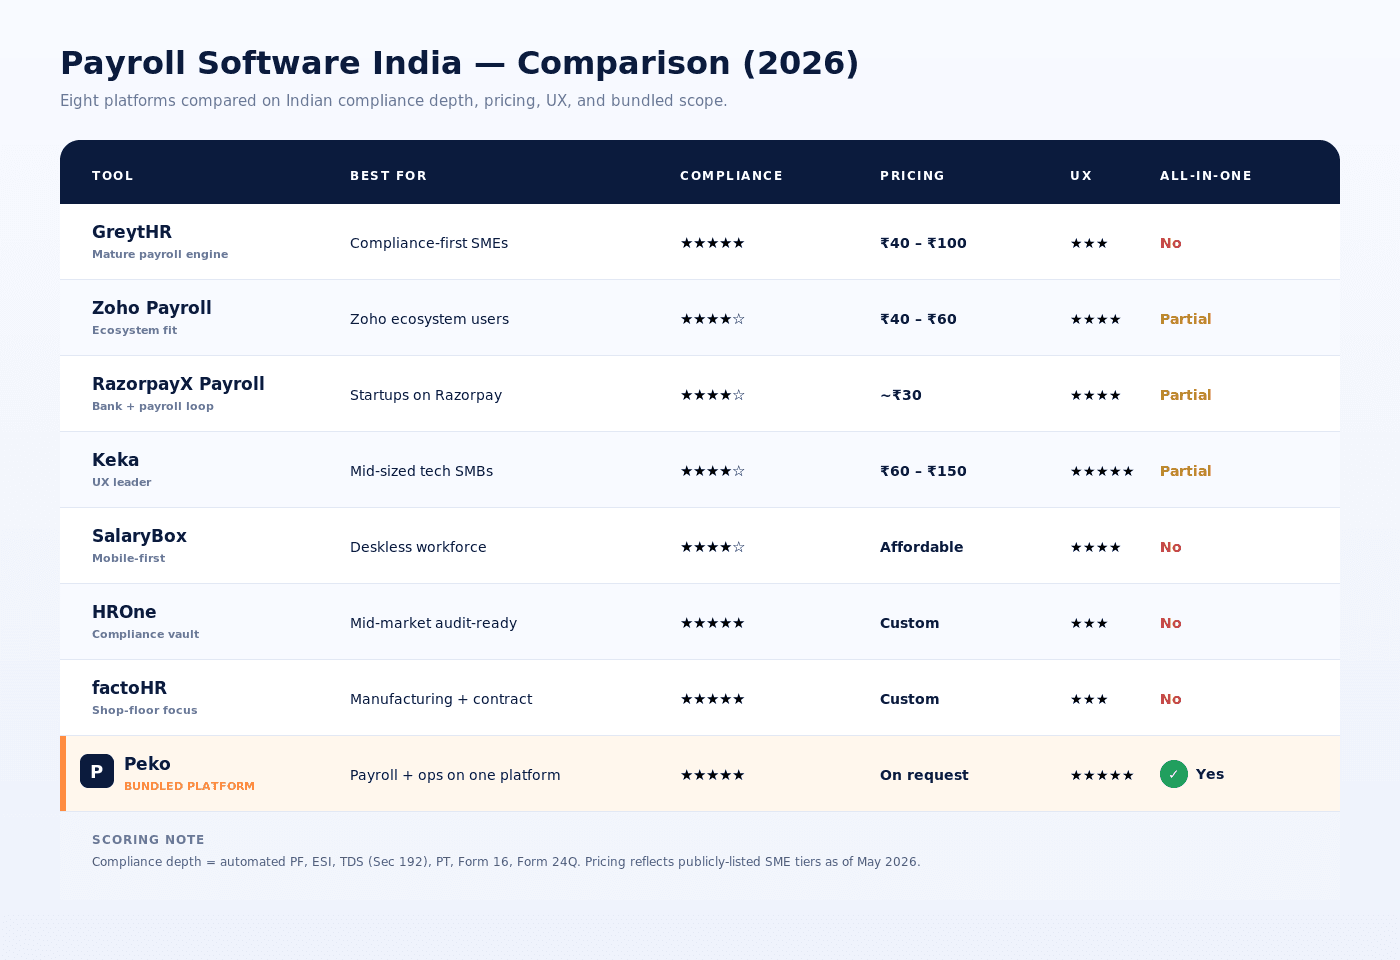Image resolution: width=1400 pixels, height=960 pixels.
Task: Click 'BUNDLED PLATFORM' tag under Peko
Action: (189, 786)
